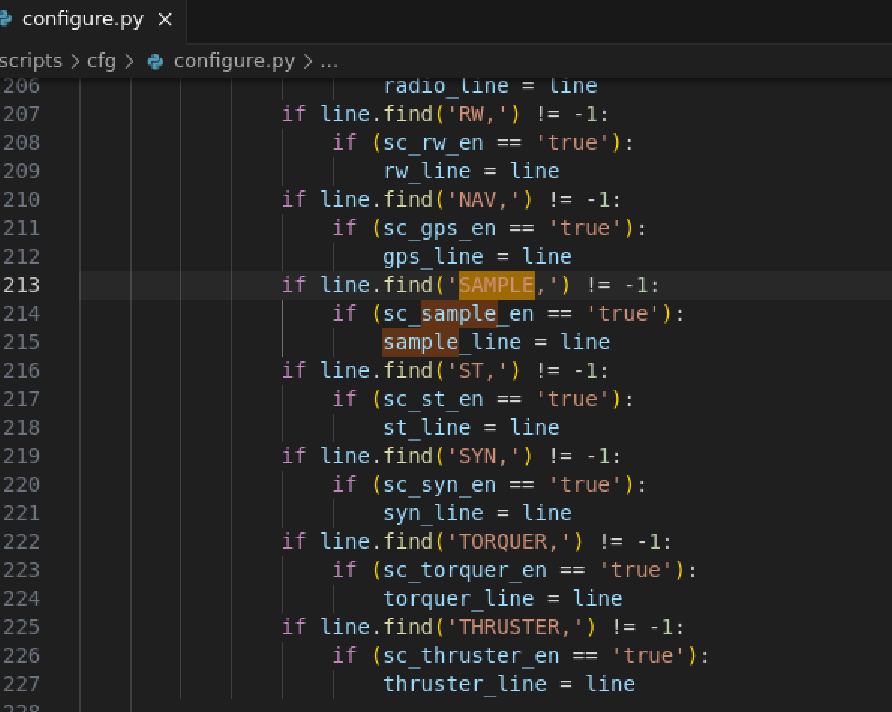The width and height of the screenshot is (892, 712).
Task: Select the configure.py editor tab
Action: (92, 20)
